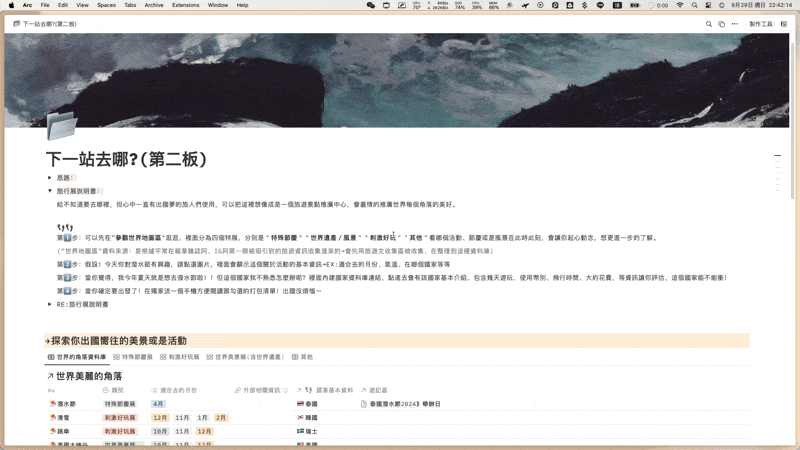This screenshot has height=450, width=800.
Task: Click the Wi-Fi status icon
Action: tap(680, 5)
